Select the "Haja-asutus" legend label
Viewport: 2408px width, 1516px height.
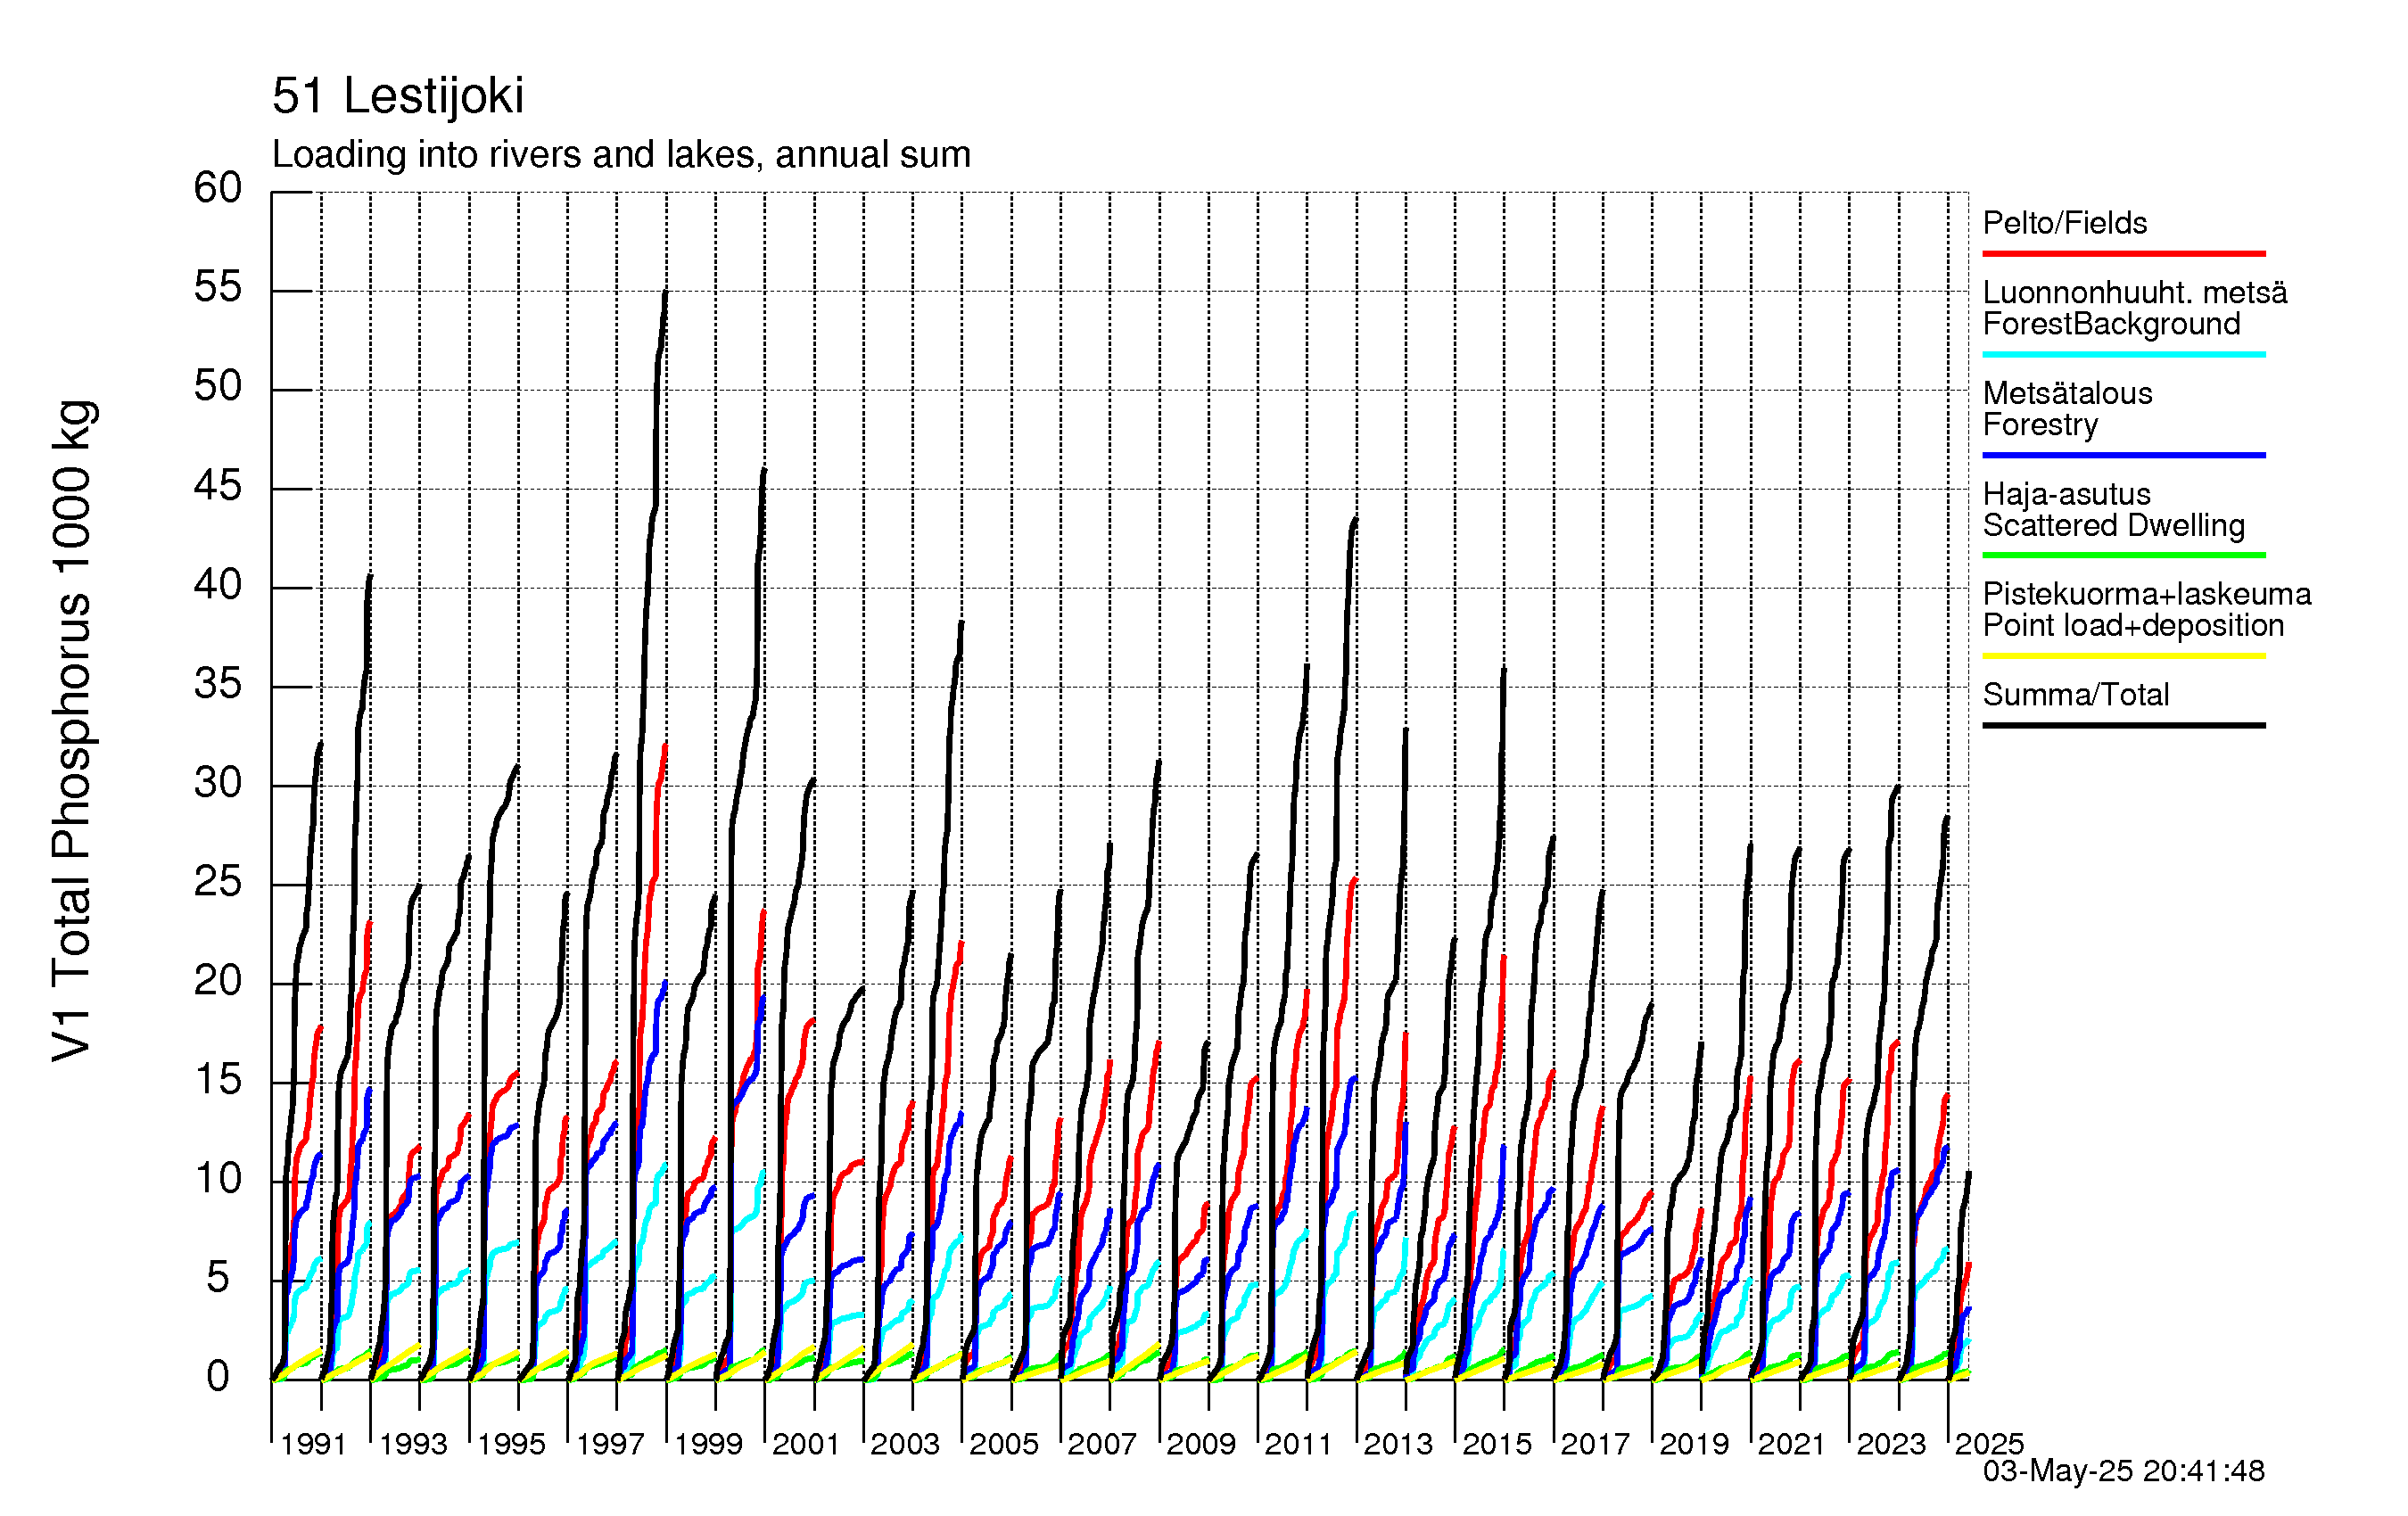[2067, 494]
